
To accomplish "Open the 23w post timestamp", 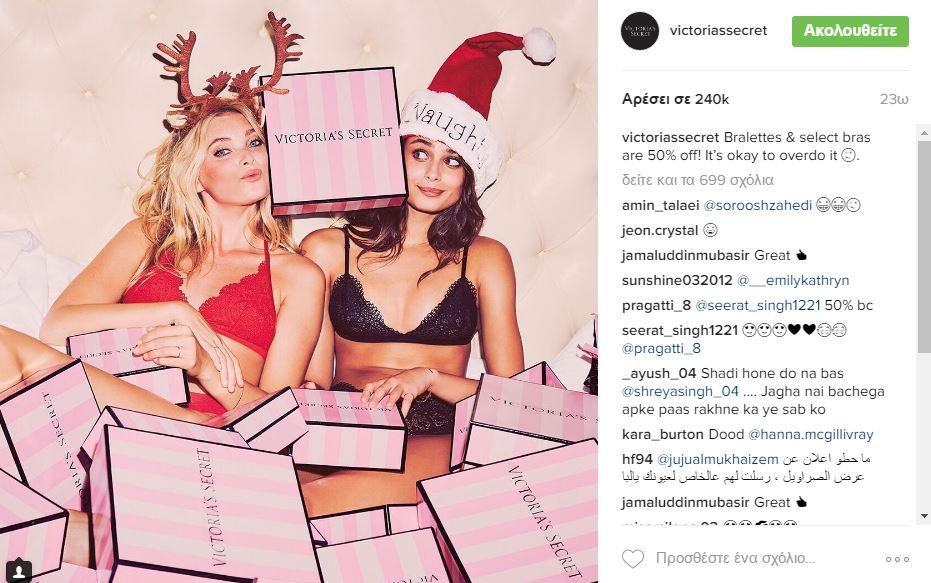I will [894, 99].
